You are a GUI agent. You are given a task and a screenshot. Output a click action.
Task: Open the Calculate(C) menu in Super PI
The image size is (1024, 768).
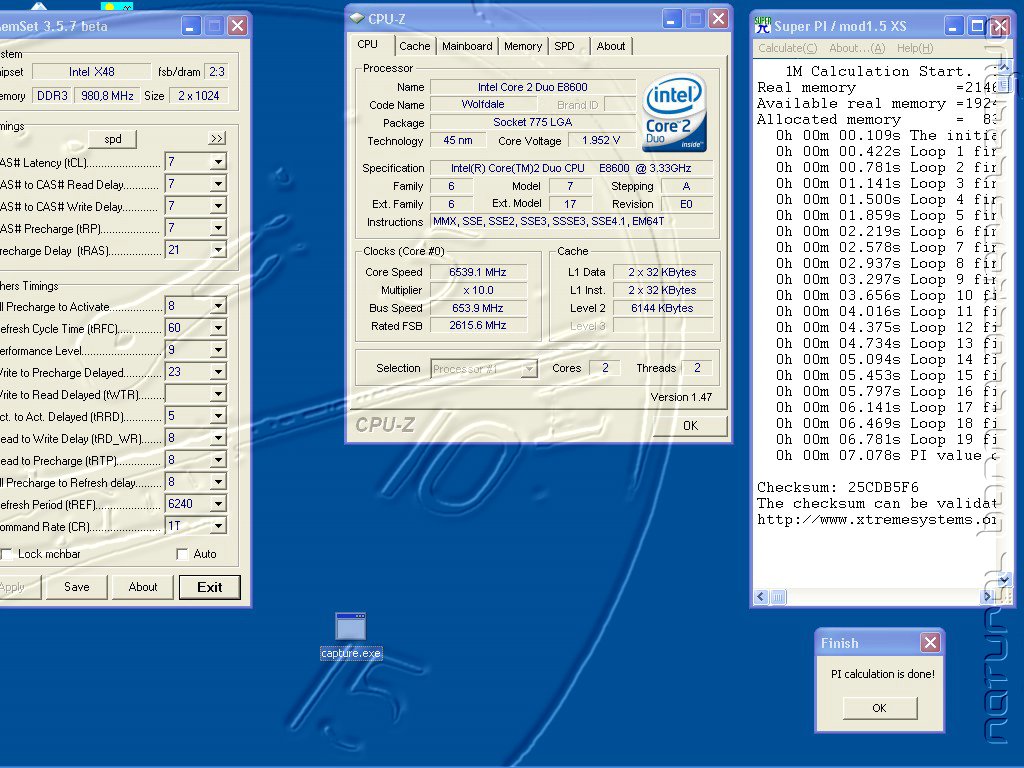(788, 48)
